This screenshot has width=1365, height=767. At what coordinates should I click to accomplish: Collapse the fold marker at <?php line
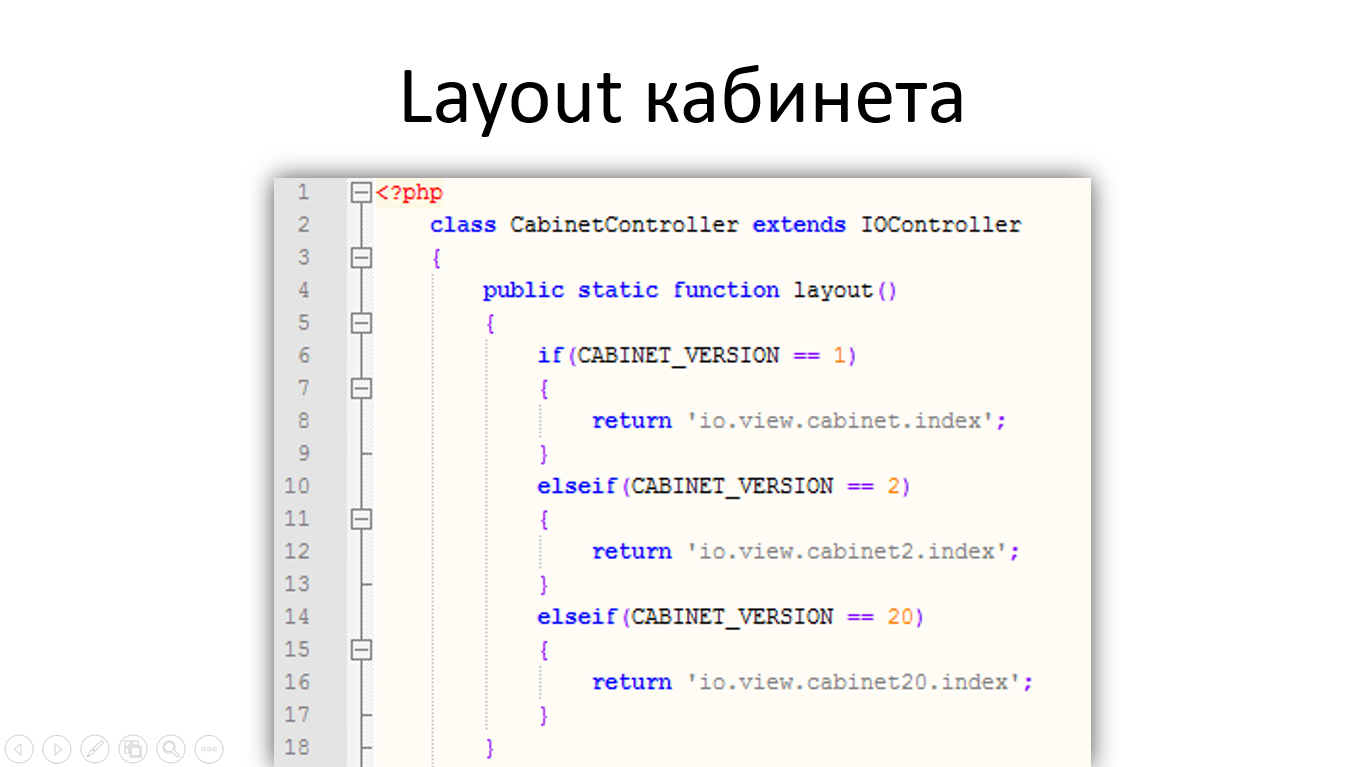(361, 192)
